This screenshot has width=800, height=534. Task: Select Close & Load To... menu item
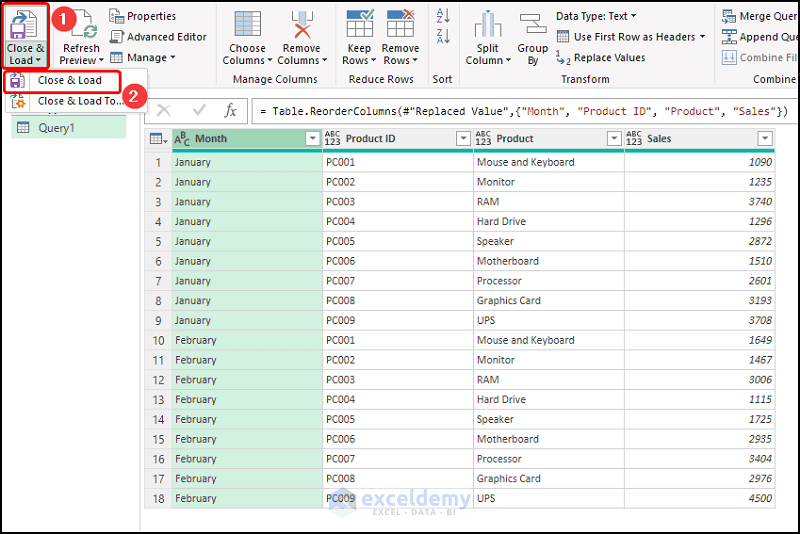coord(76,101)
